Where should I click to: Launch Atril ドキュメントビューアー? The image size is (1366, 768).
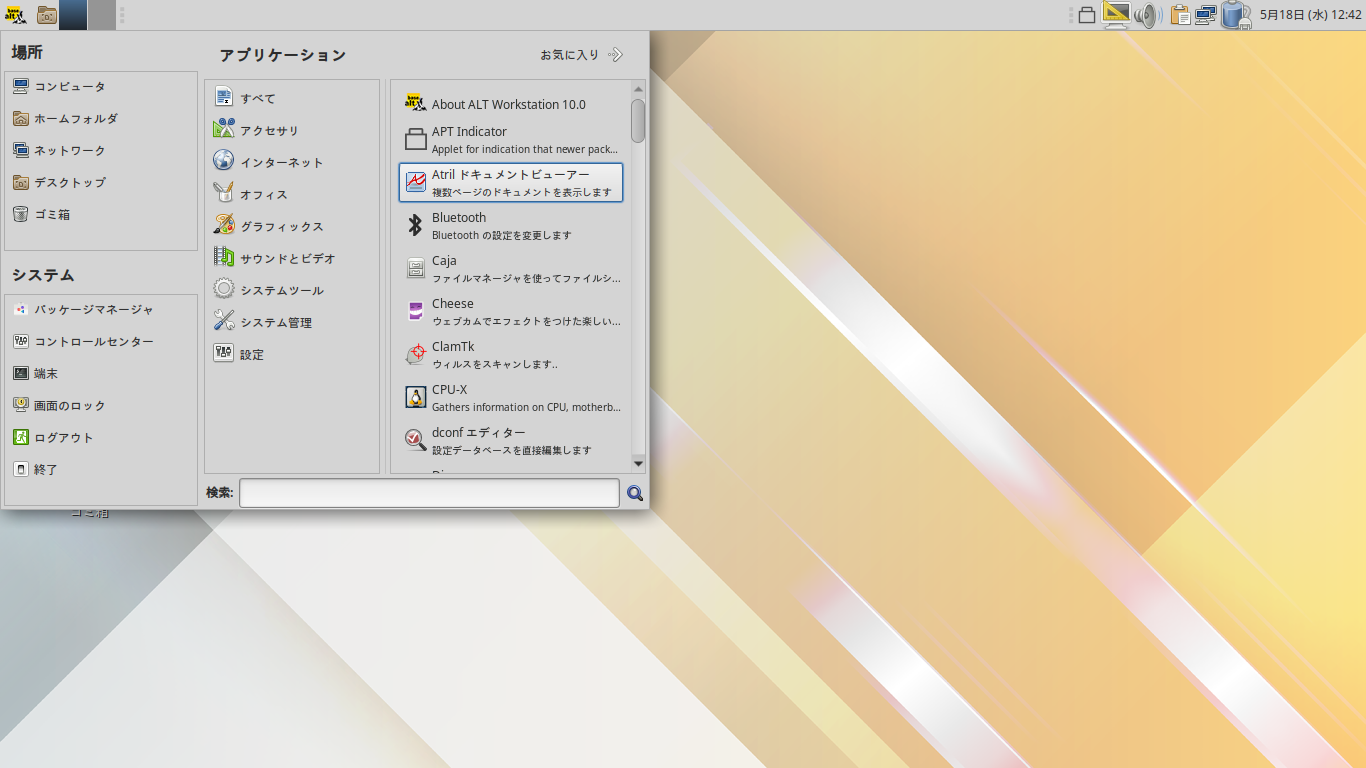[x=511, y=183]
